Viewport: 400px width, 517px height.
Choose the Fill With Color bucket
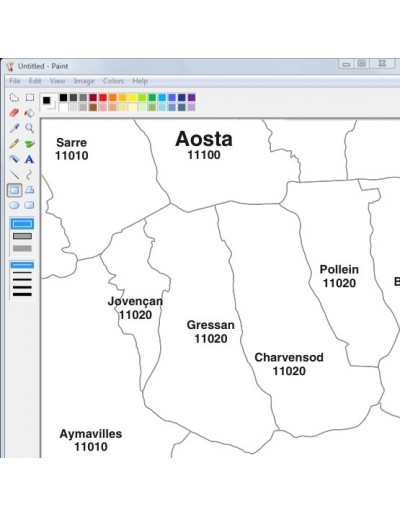[30, 113]
